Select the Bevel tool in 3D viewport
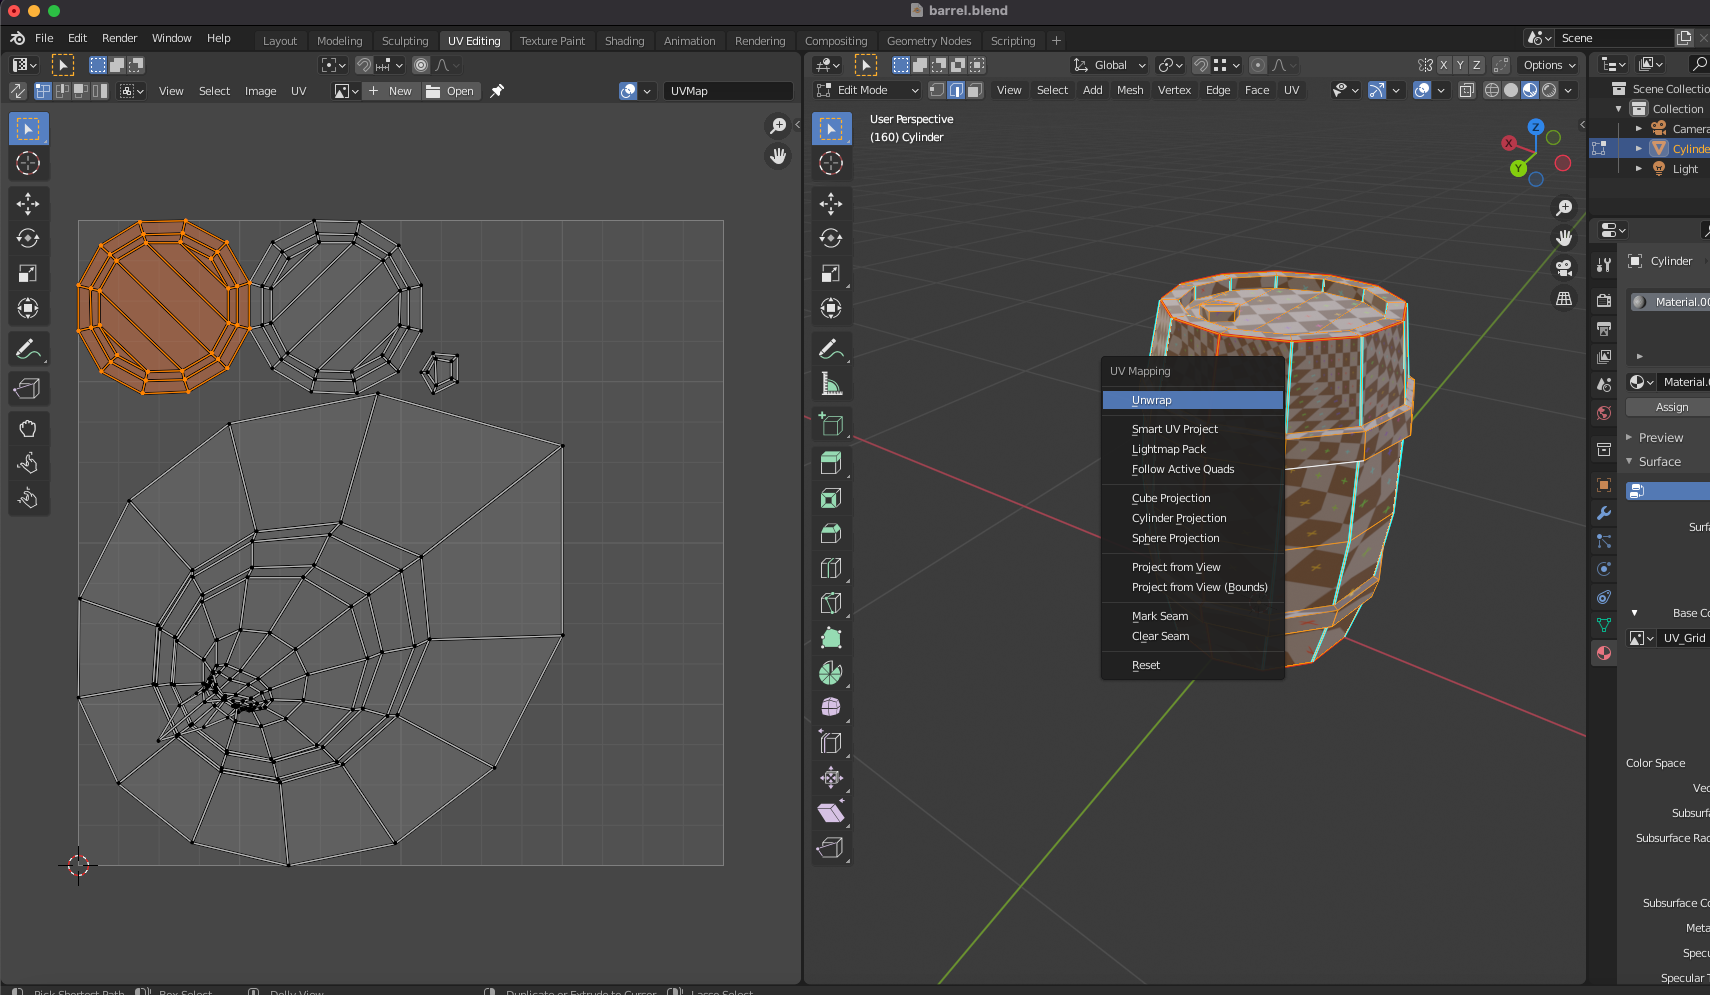This screenshot has height=995, width=1710. pyautogui.click(x=831, y=533)
